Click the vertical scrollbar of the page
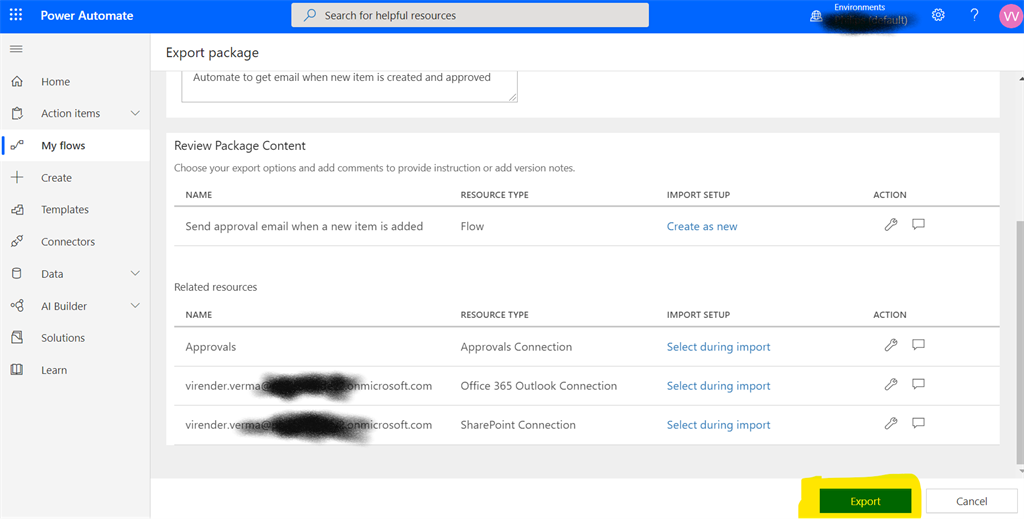1024x526 pixels. pyautogui.click(x=1019, y=344)
